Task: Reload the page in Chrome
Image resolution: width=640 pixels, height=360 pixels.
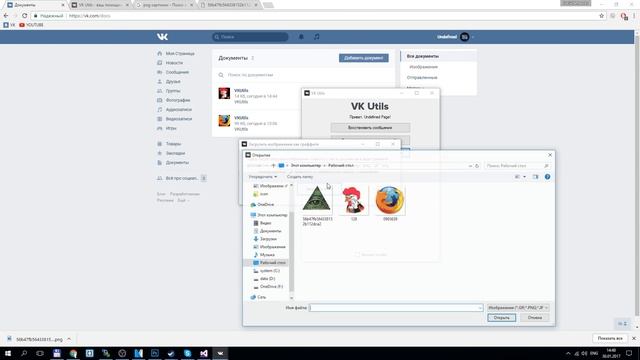Action: 24,16
